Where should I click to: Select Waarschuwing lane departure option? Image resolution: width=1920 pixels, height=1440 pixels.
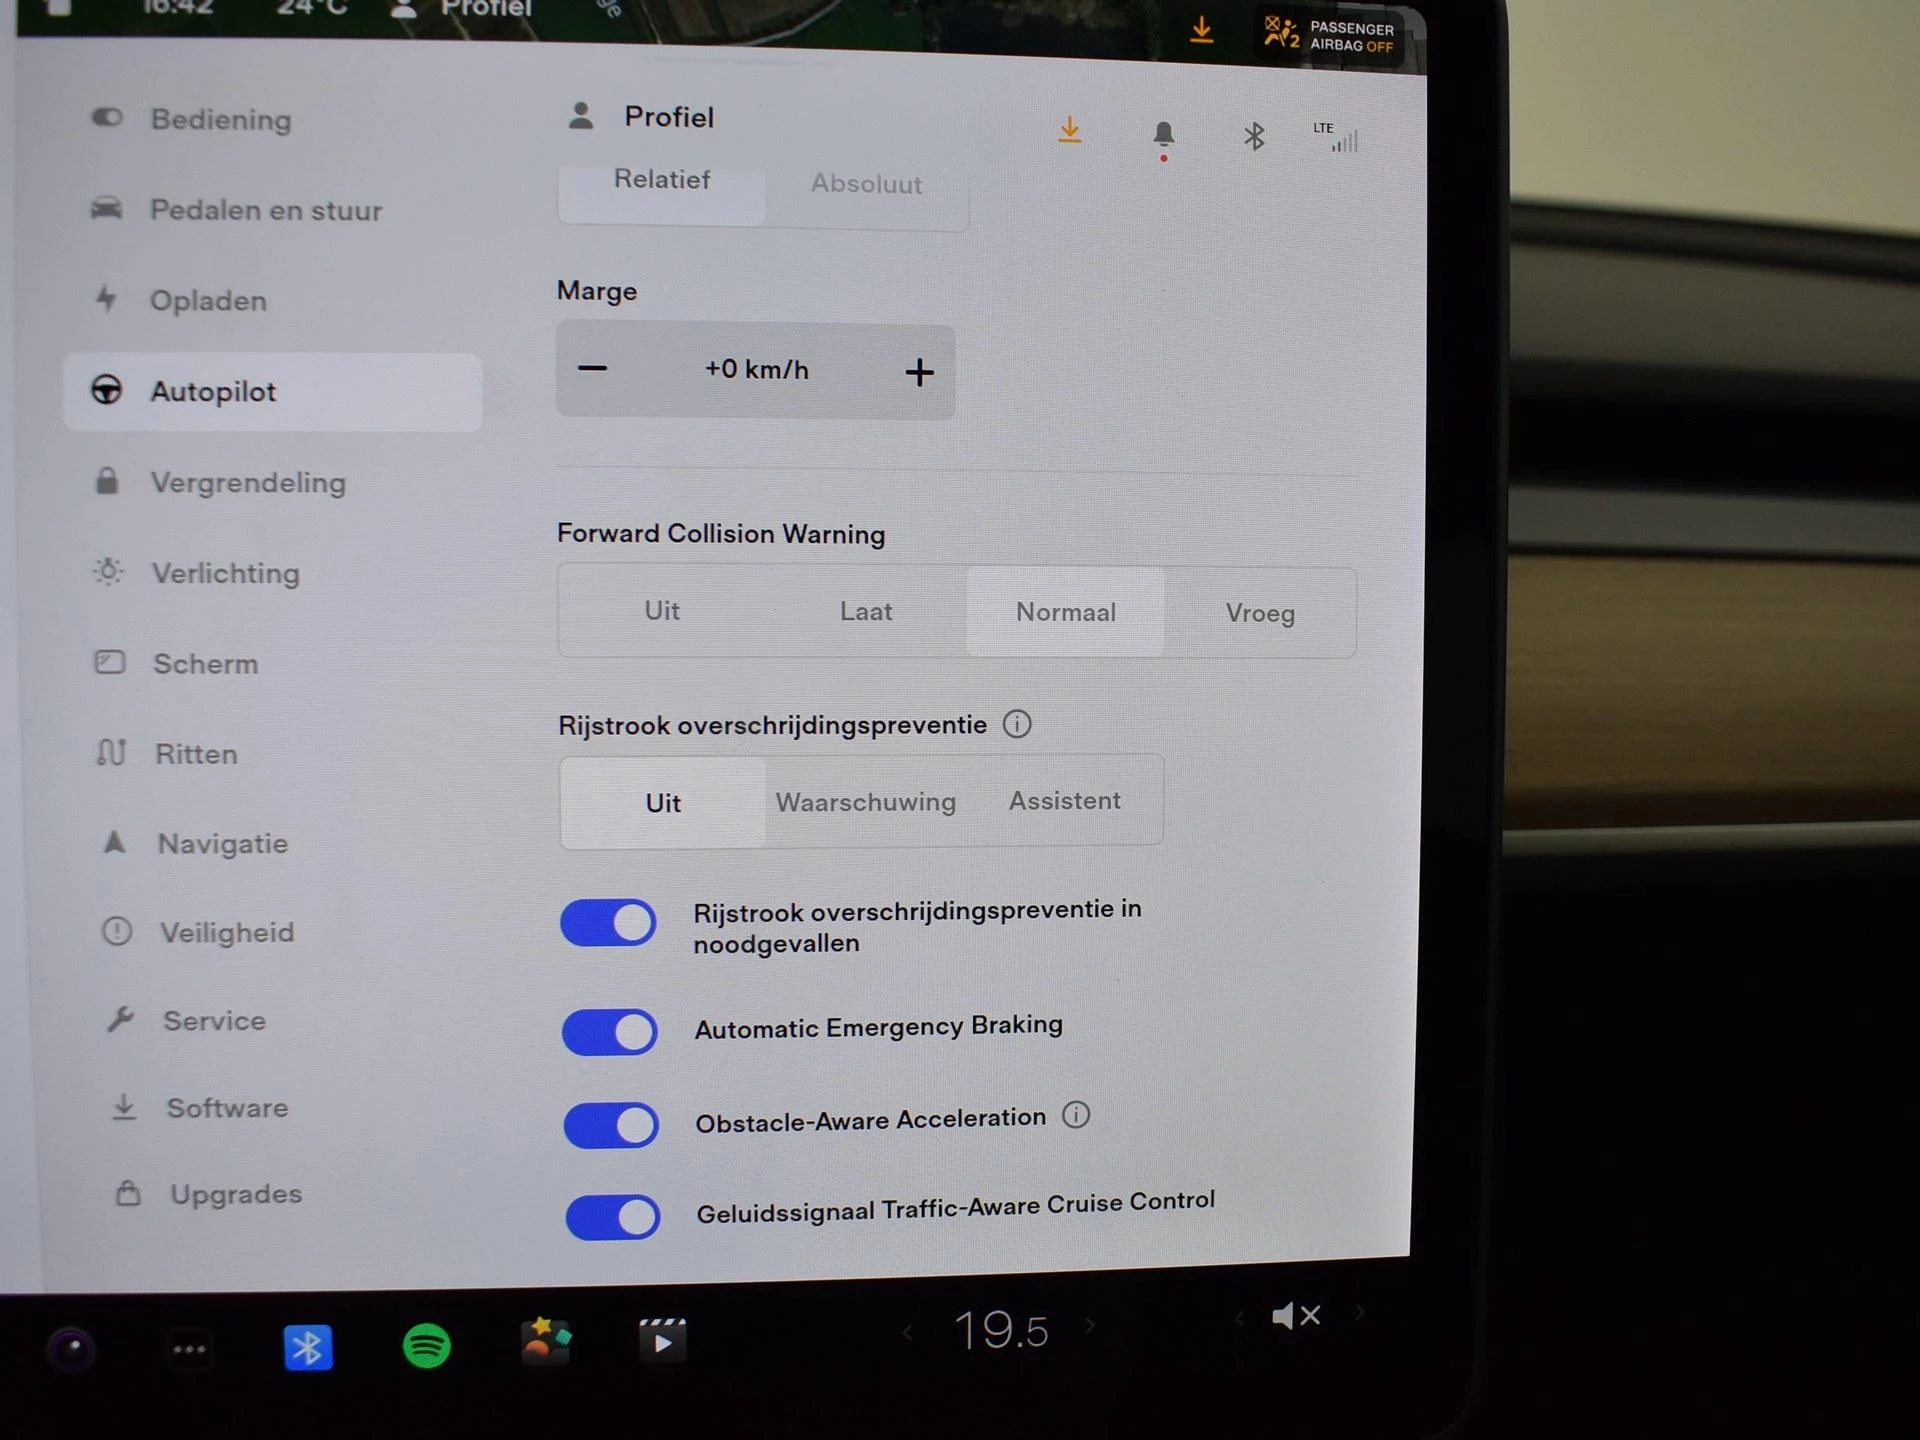tap(863, 802)
